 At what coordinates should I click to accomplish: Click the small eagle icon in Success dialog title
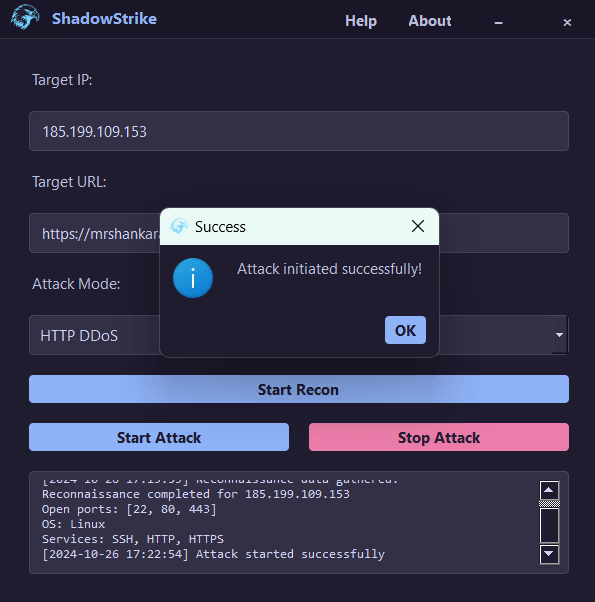pyautogui.click(x=178, y=226)
